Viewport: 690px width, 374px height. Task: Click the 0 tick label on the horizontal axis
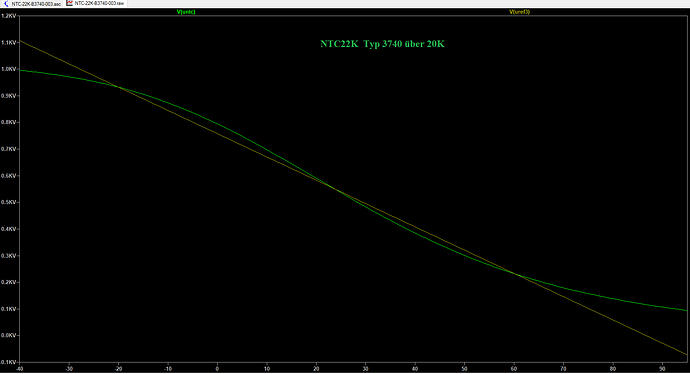pos(217,369)
